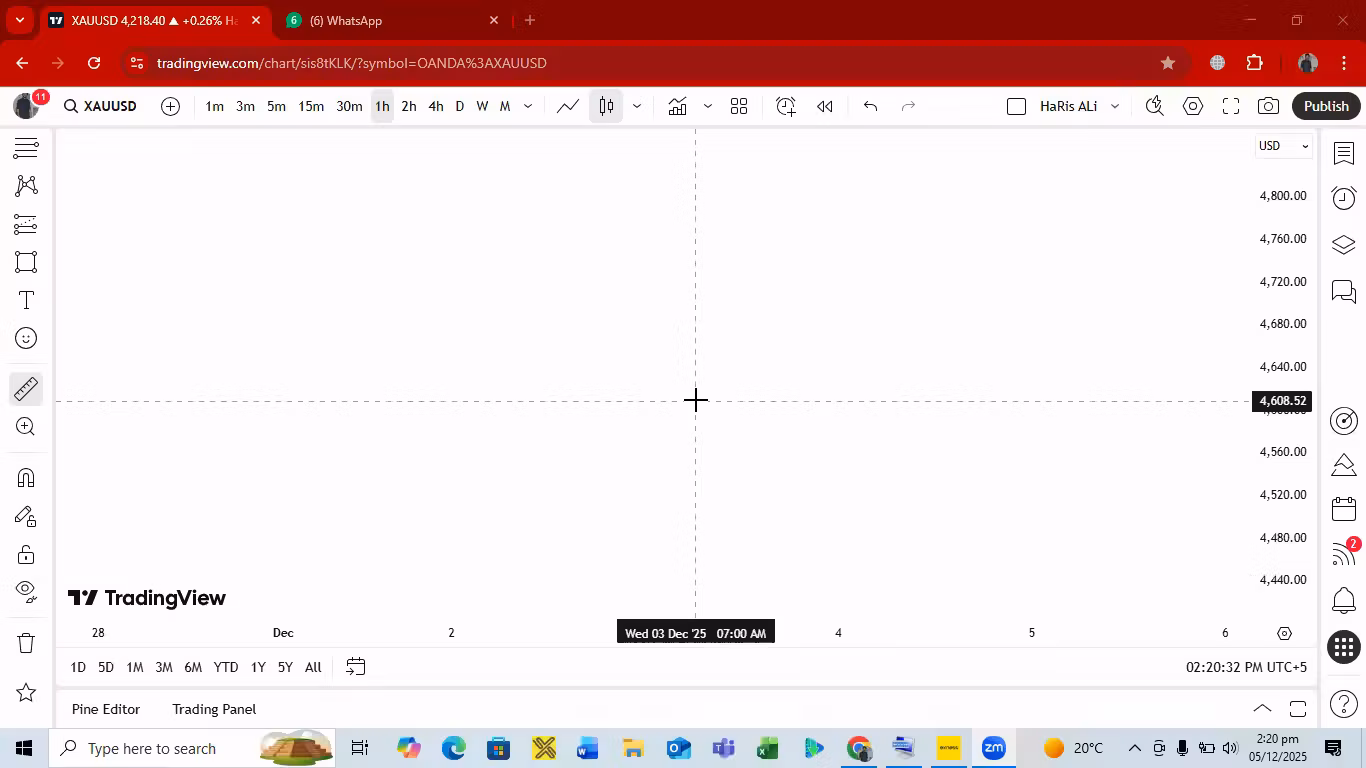Screen dimensions: 1366x768
Task: Open the USD currency dropdown
Action: point(1284,146)
